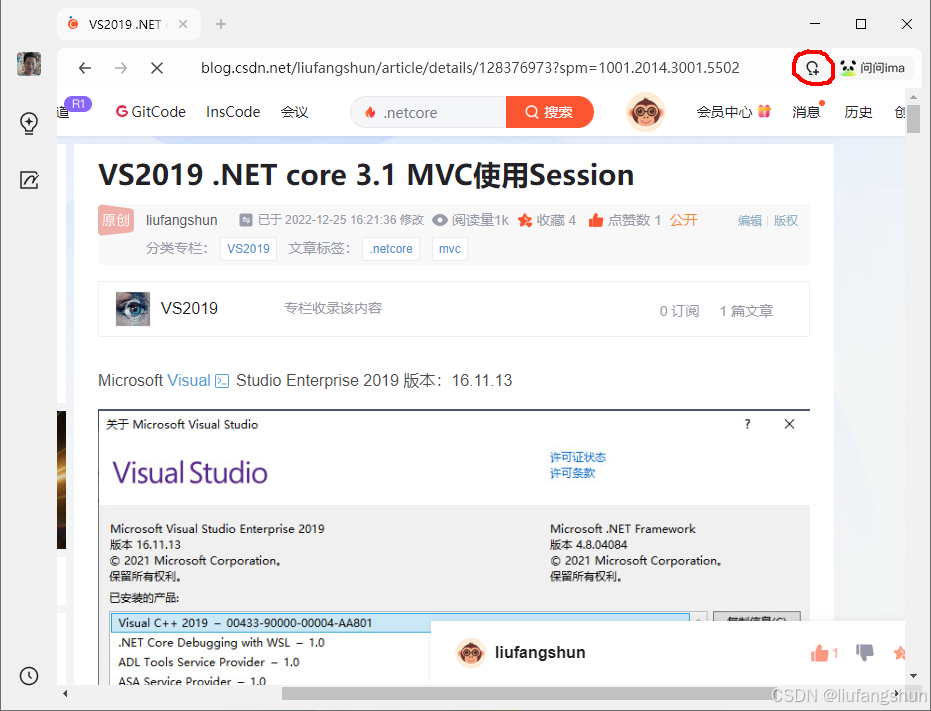931x711 pixels.
Task: Click the 公开 visibility label
Action: [x=683, y=220]
